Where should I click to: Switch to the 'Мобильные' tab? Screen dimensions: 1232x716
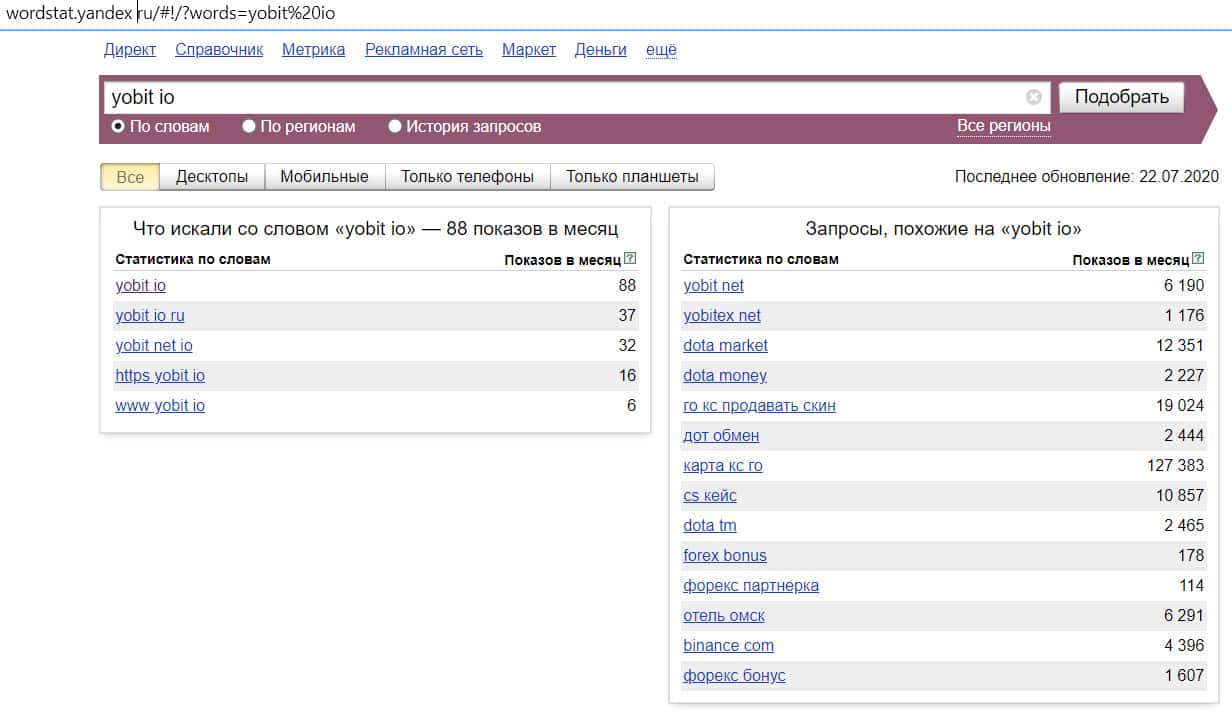click(324, 177)
